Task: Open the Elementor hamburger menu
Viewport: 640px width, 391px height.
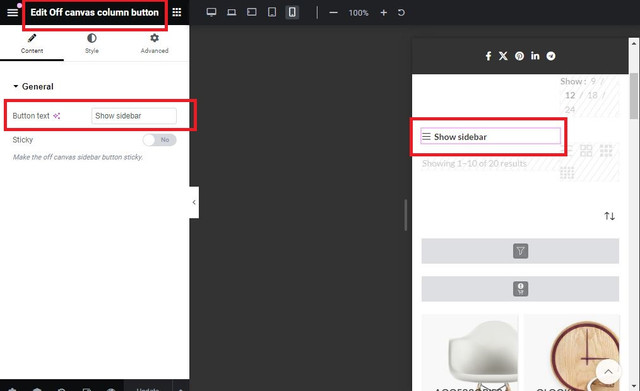Action: coord(13,12)
